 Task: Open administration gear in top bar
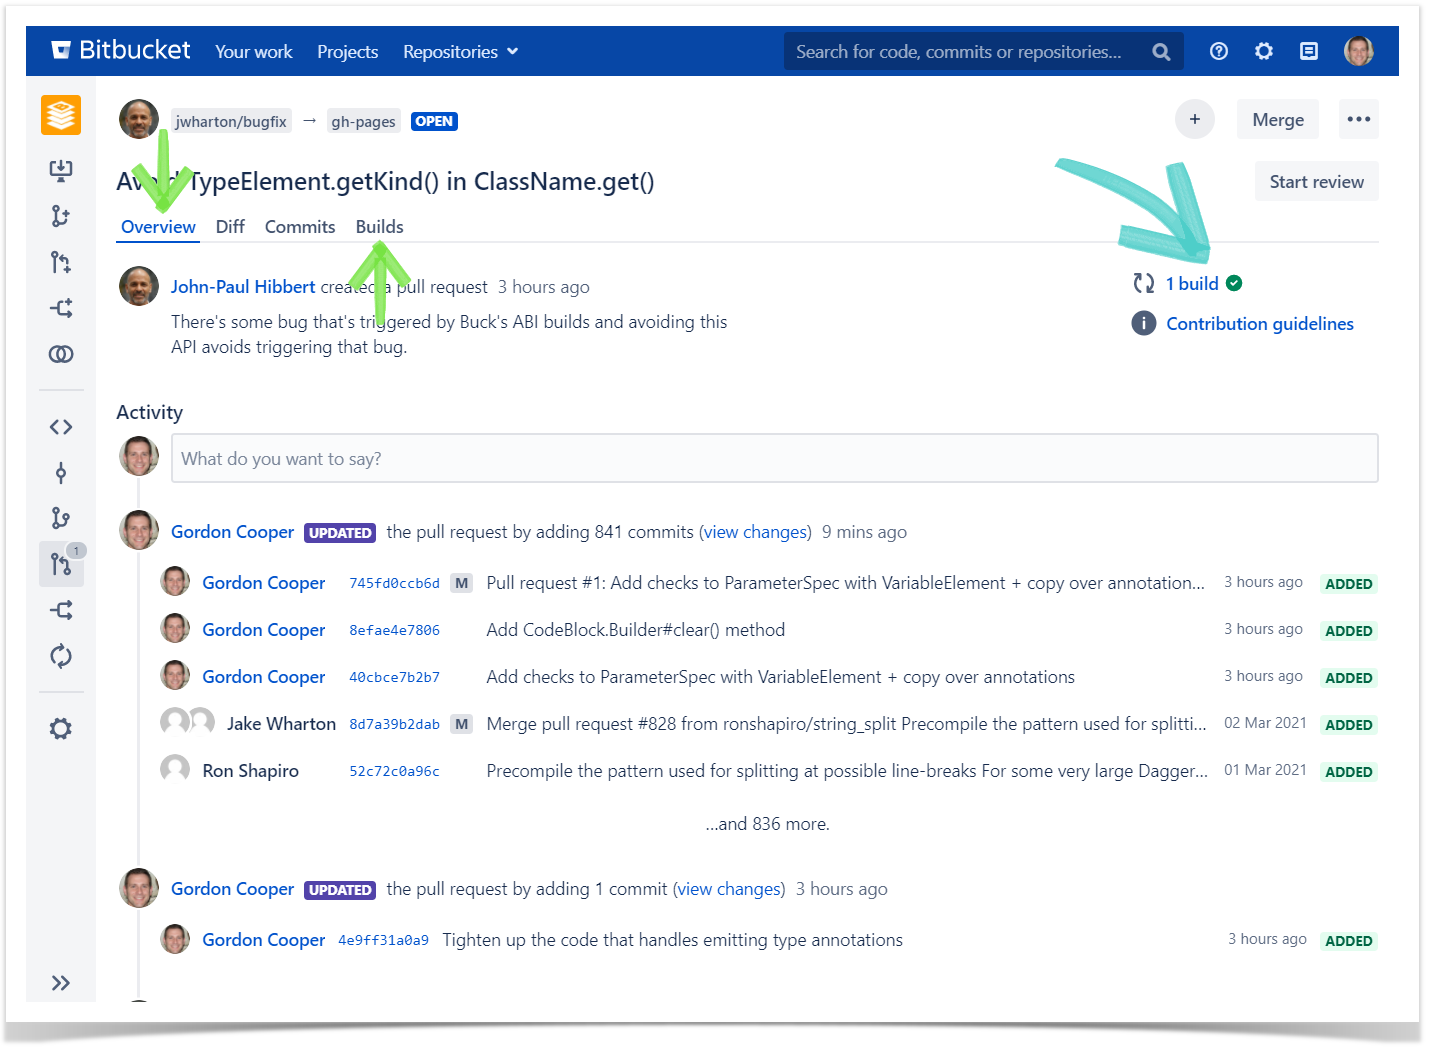pos(1264,51)
